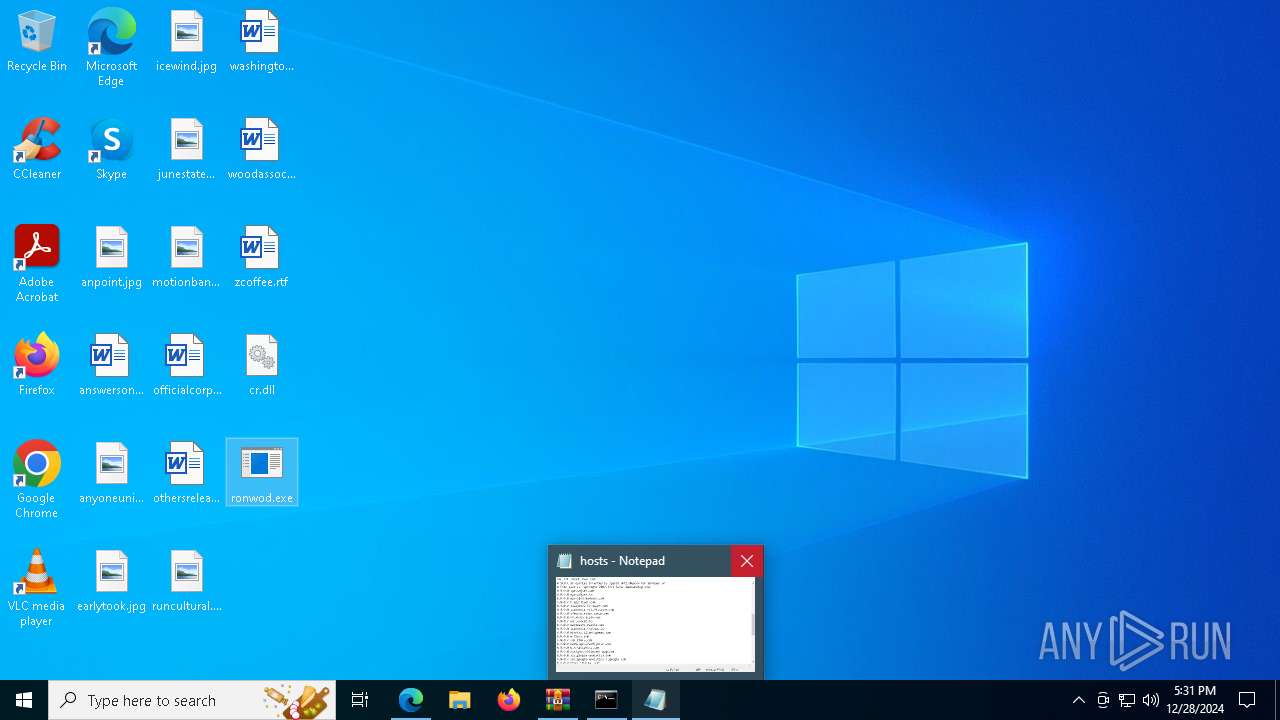Select the junestate... image file icon

tap(187, 150)
